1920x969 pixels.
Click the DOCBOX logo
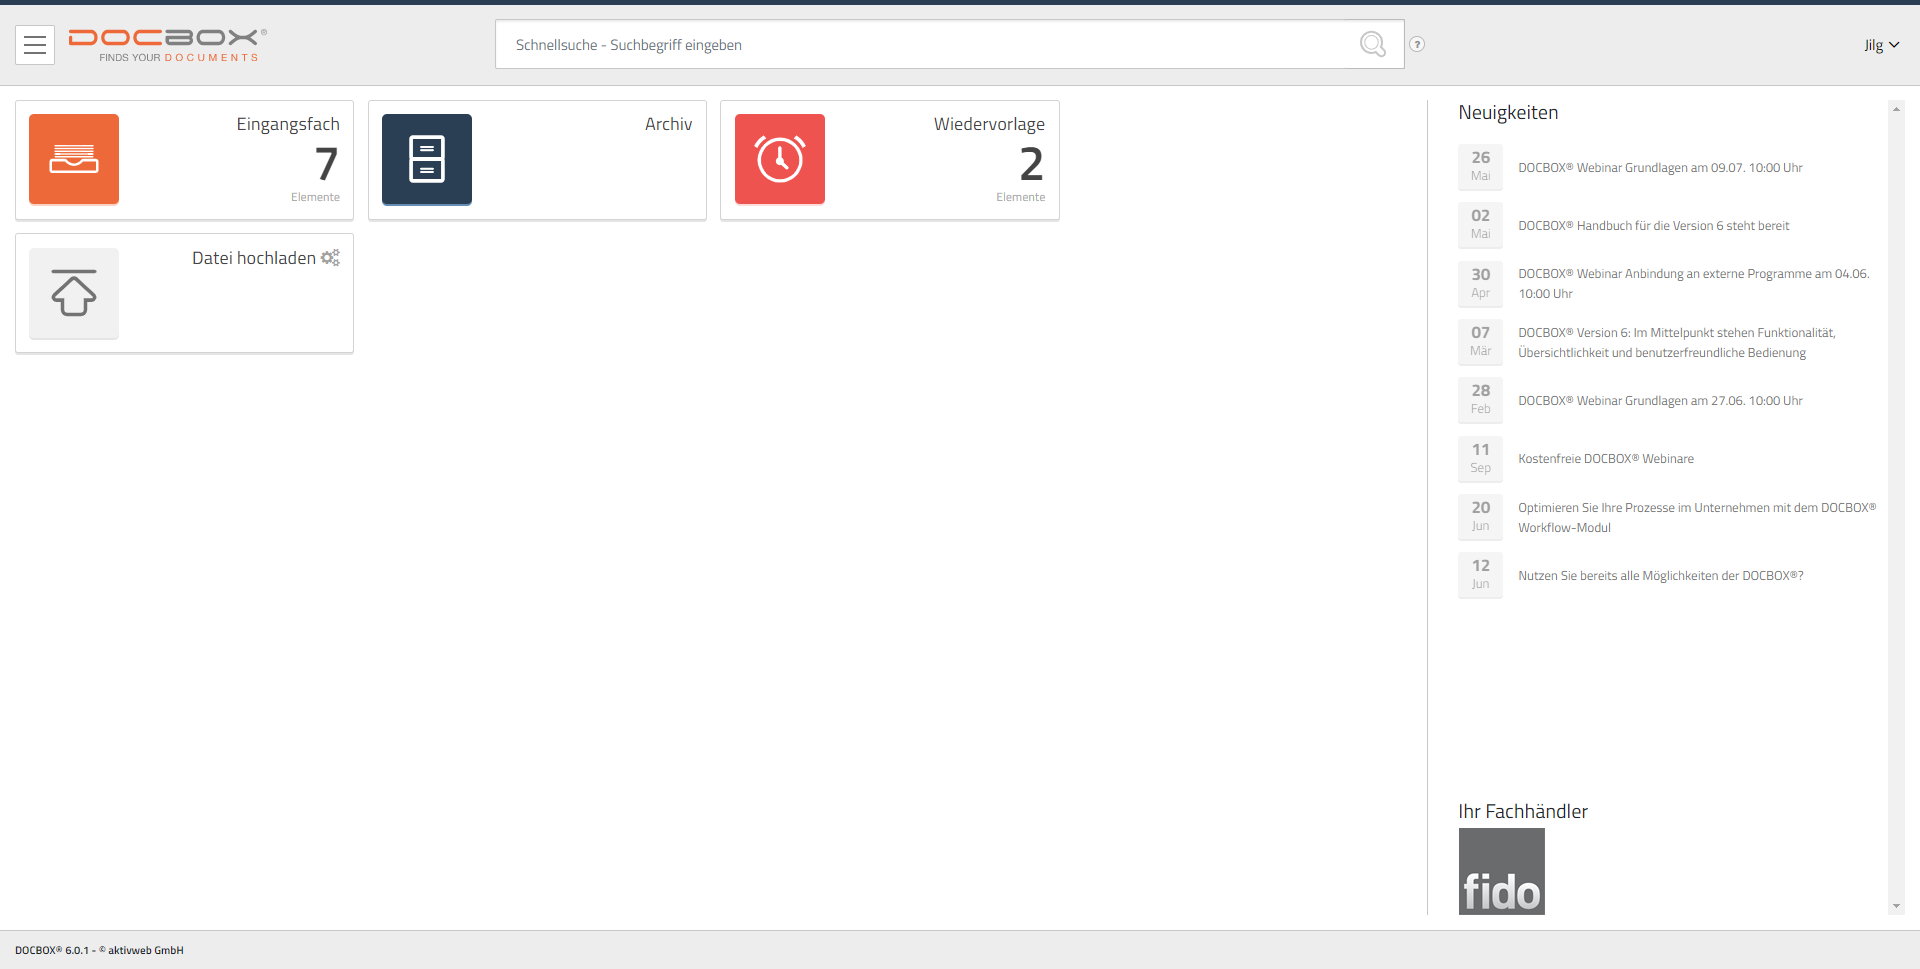pyautogui.click(x=167, y=45)
